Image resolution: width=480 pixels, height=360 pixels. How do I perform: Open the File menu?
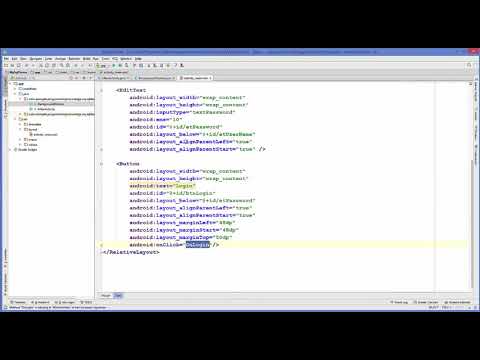pyautogui.click(x=6, y=59)
